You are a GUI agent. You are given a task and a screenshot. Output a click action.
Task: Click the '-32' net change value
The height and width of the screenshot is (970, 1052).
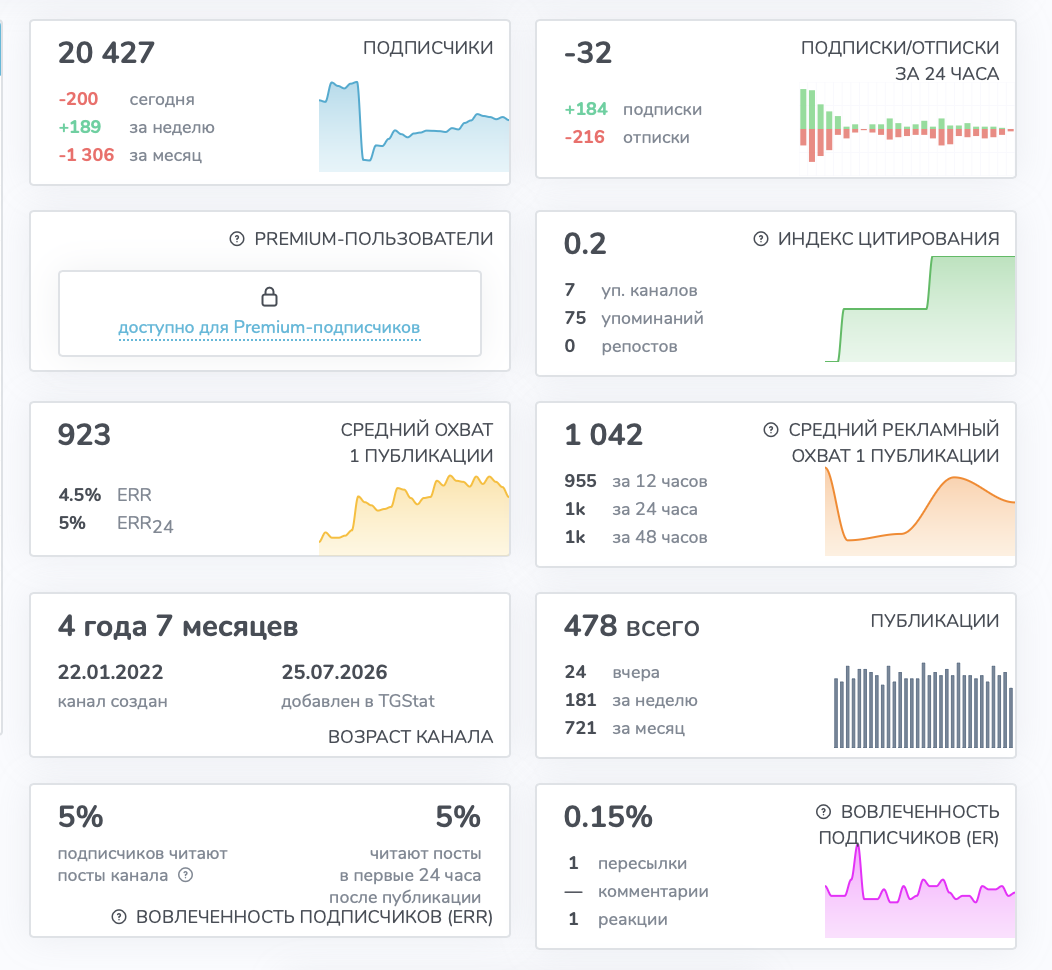click(x=588, y=53)
